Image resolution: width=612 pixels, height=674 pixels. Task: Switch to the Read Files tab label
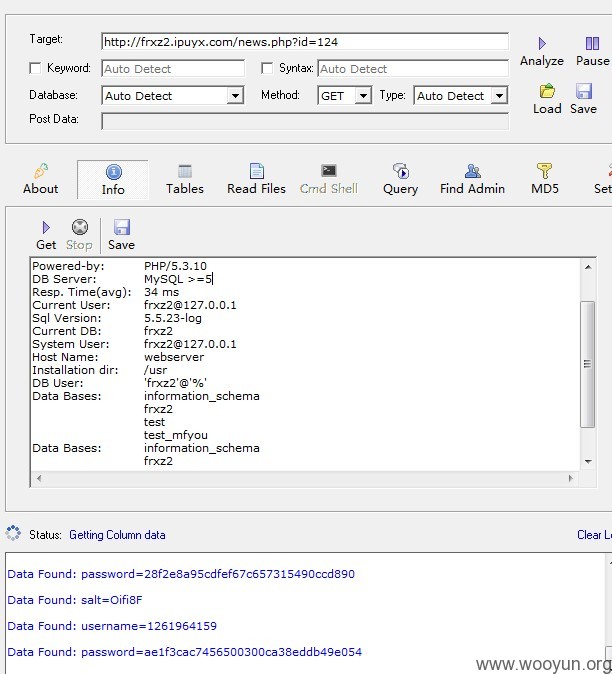tap(256, 189)
